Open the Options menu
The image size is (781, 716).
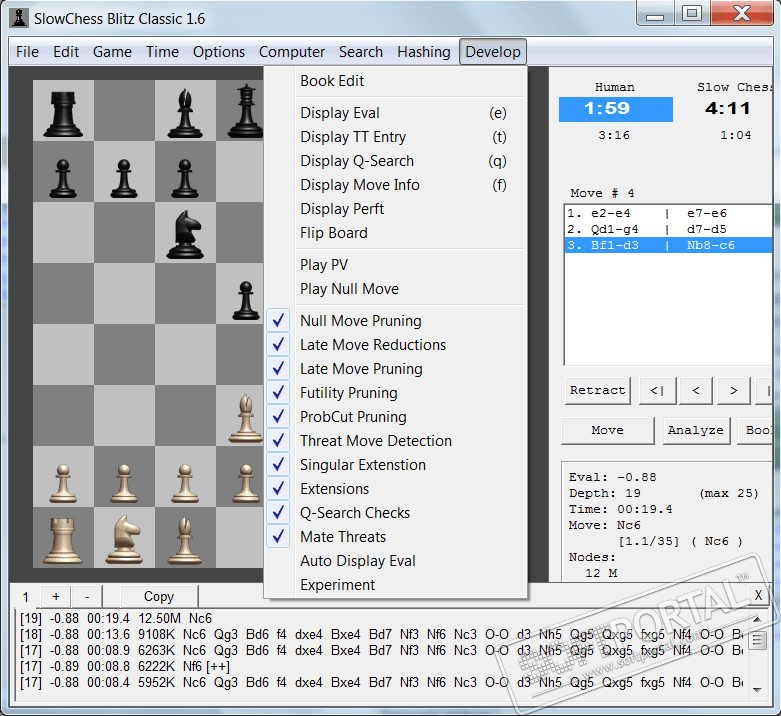(219, 52)
